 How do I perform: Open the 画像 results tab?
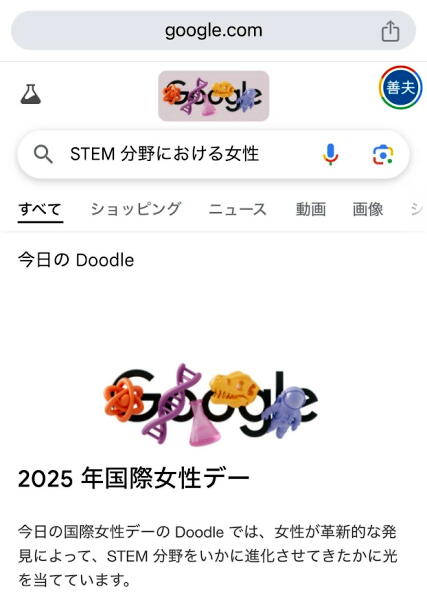368,209
